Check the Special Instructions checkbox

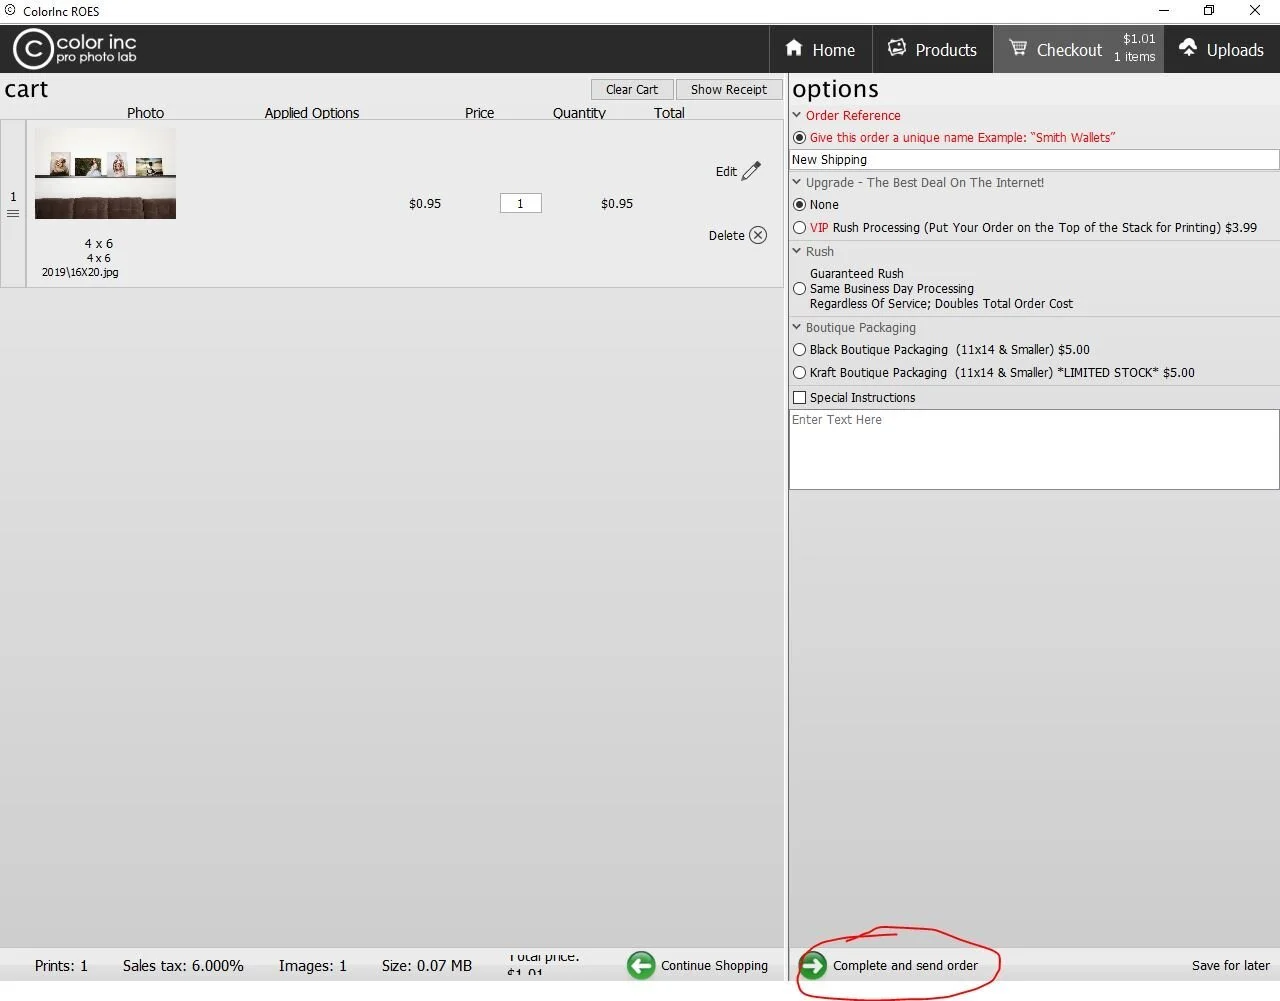pos(799,398)
